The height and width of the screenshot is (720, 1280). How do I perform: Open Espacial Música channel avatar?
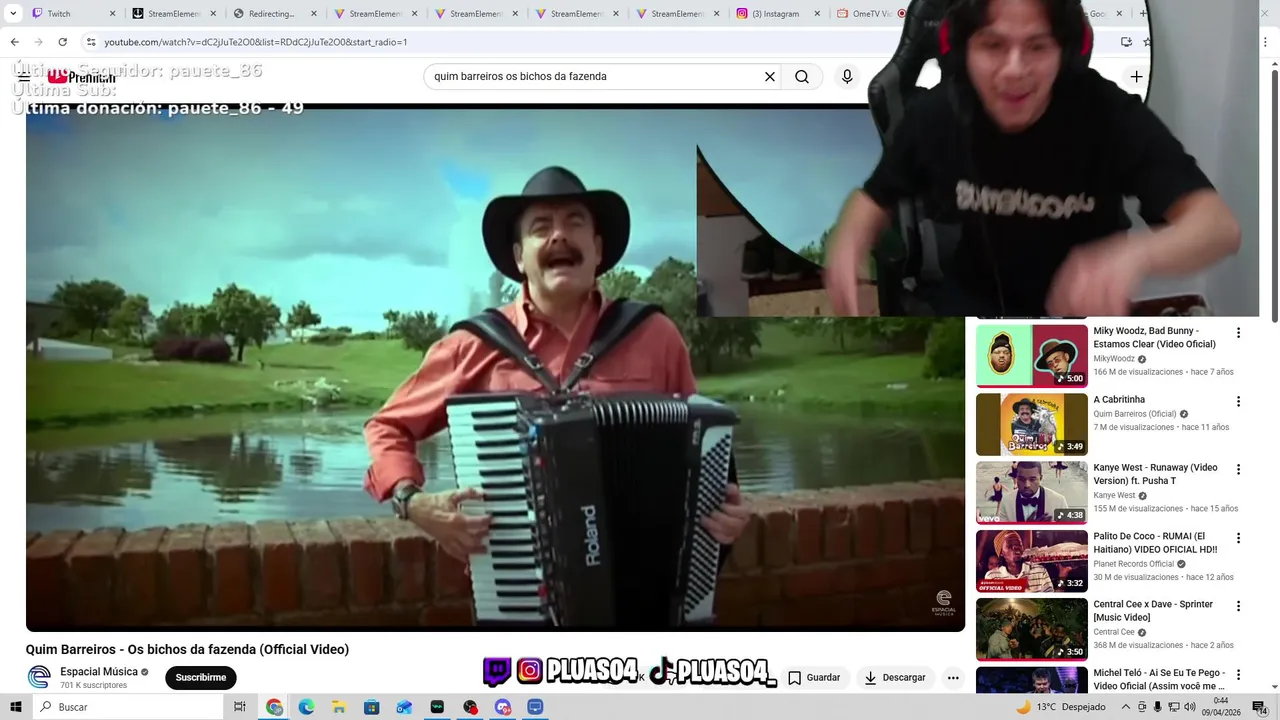pos(39,677)
